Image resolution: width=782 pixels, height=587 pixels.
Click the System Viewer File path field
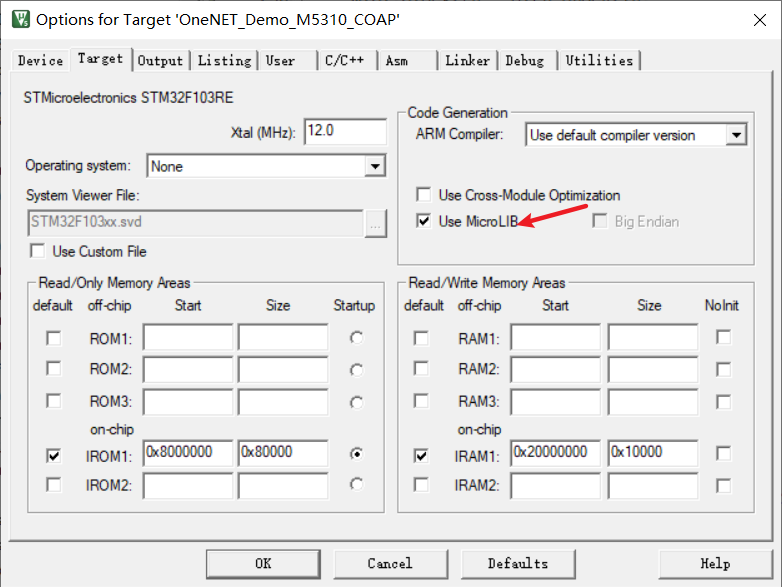pos(196,222)
